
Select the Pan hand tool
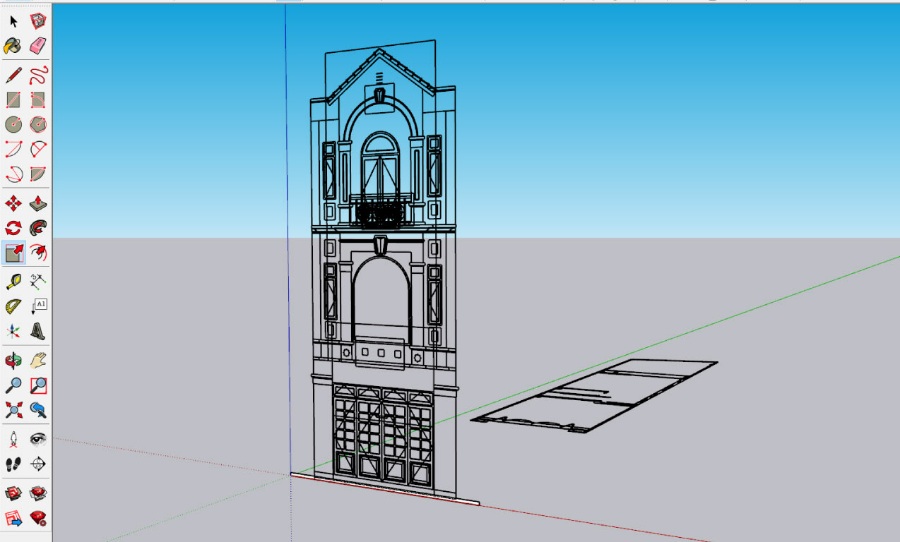pos(38,361)
